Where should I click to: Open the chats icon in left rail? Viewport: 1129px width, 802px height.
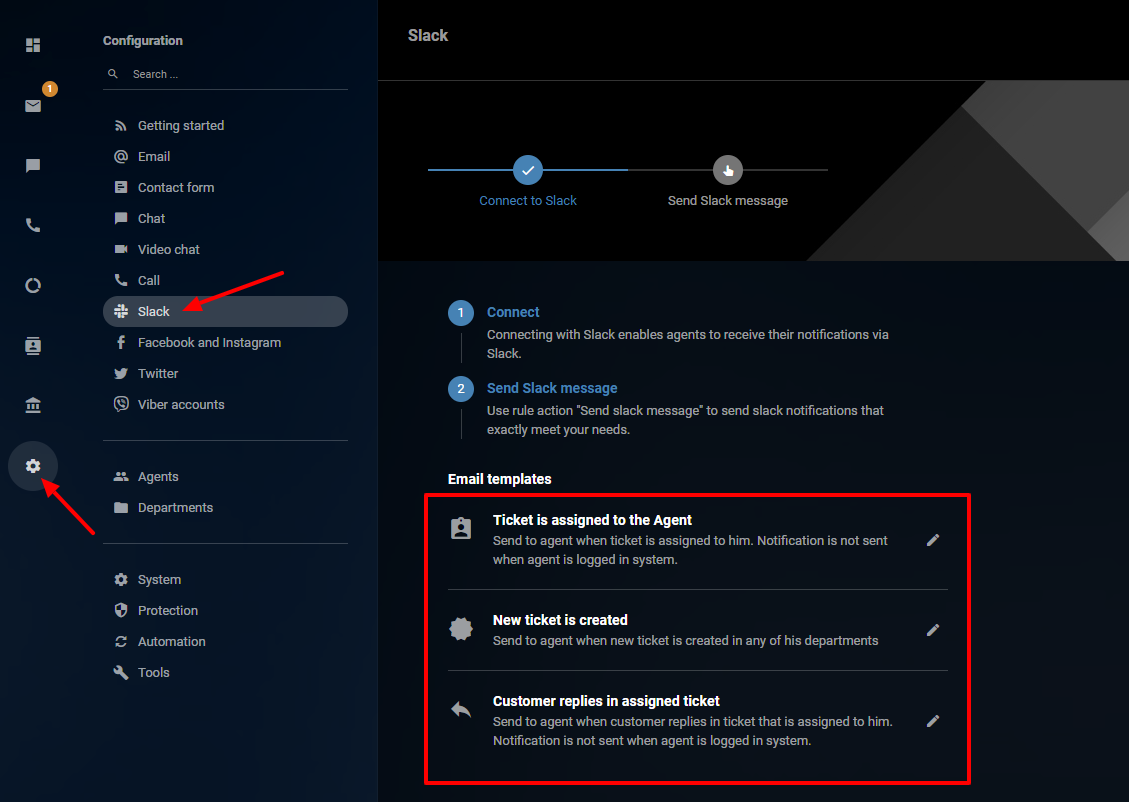pyautogui.click(x=33, y=166)
